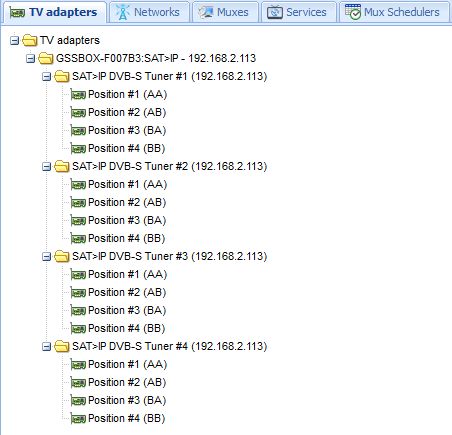Click folder icon of GSSBOX-F007B3 node
452x435 pixels.
pos(46,58)
